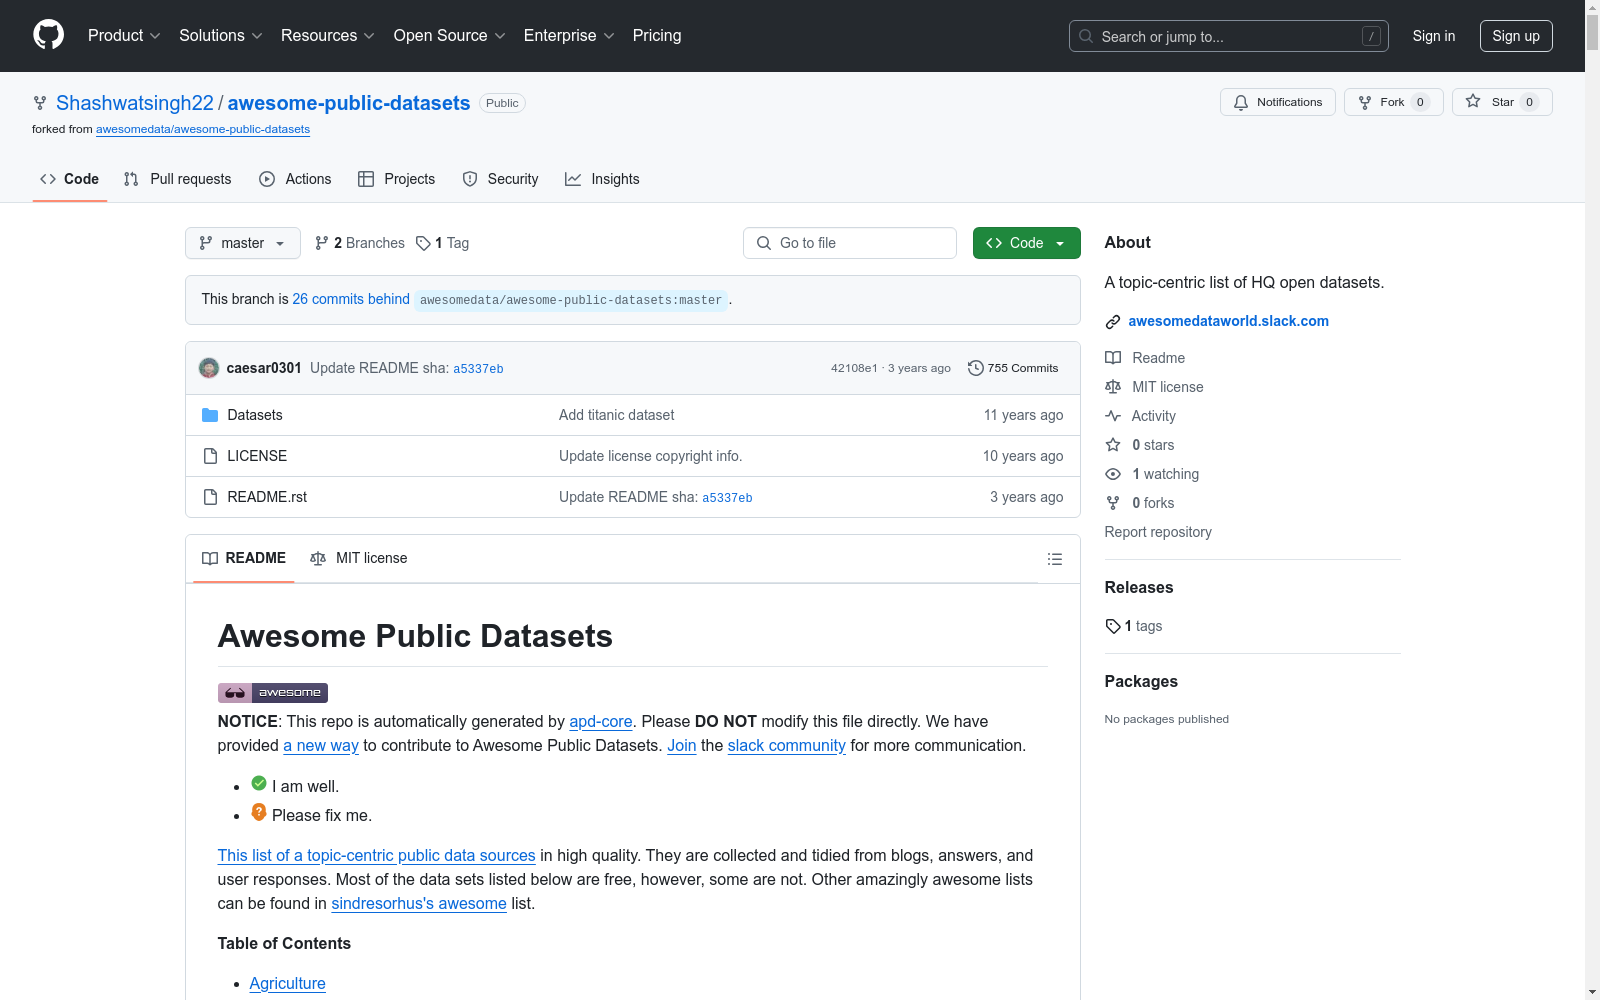Fork this repository
The image size is (1600, 1000).
[1393, 102]
